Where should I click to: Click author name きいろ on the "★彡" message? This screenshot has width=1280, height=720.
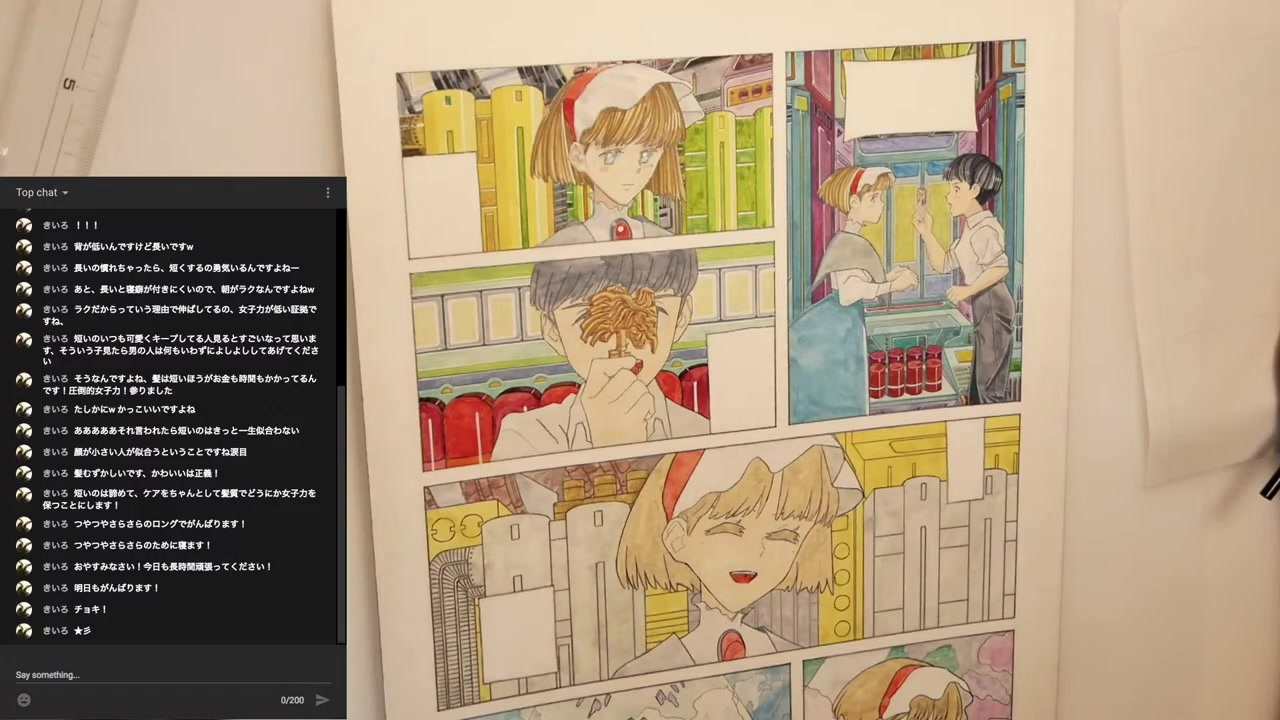pyautogui.click(x=55, y=631)
